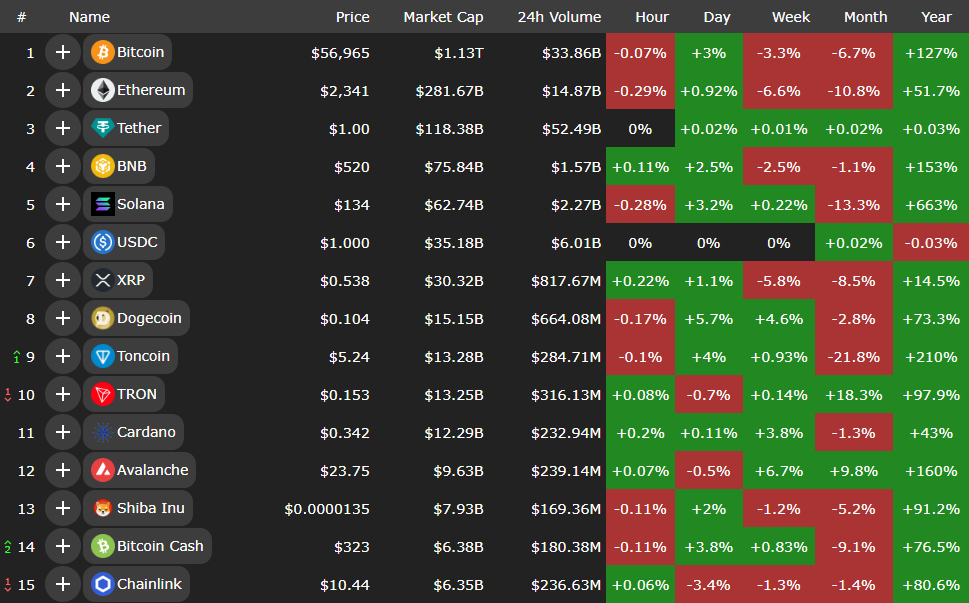Click the TRON logo icon
Viewport: 969px width, 603px height.
pos(102,394)
